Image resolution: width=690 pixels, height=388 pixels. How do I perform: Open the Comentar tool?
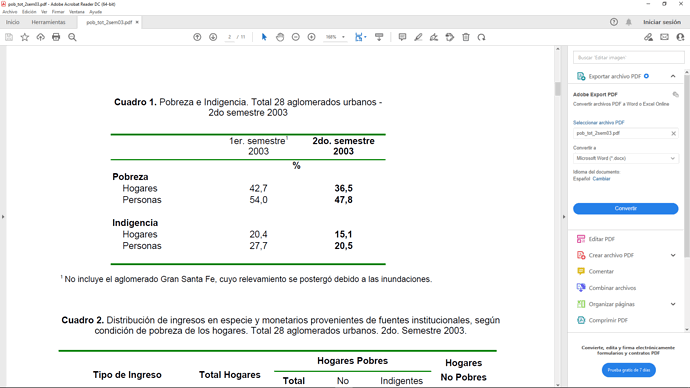pos(601,271)
